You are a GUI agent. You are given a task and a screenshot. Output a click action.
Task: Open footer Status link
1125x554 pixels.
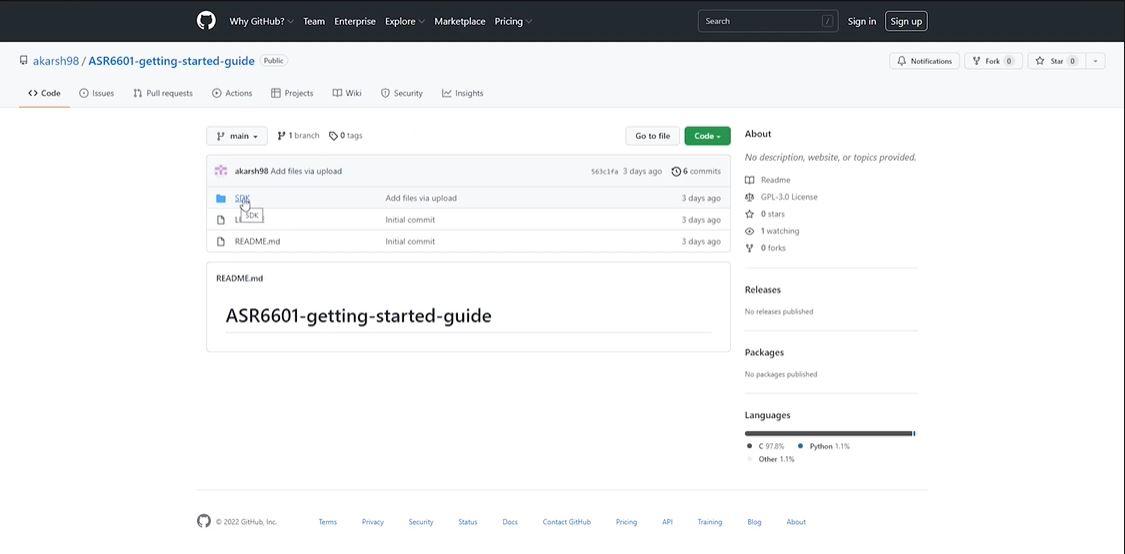pyautogui.click(x=468, y=522)
